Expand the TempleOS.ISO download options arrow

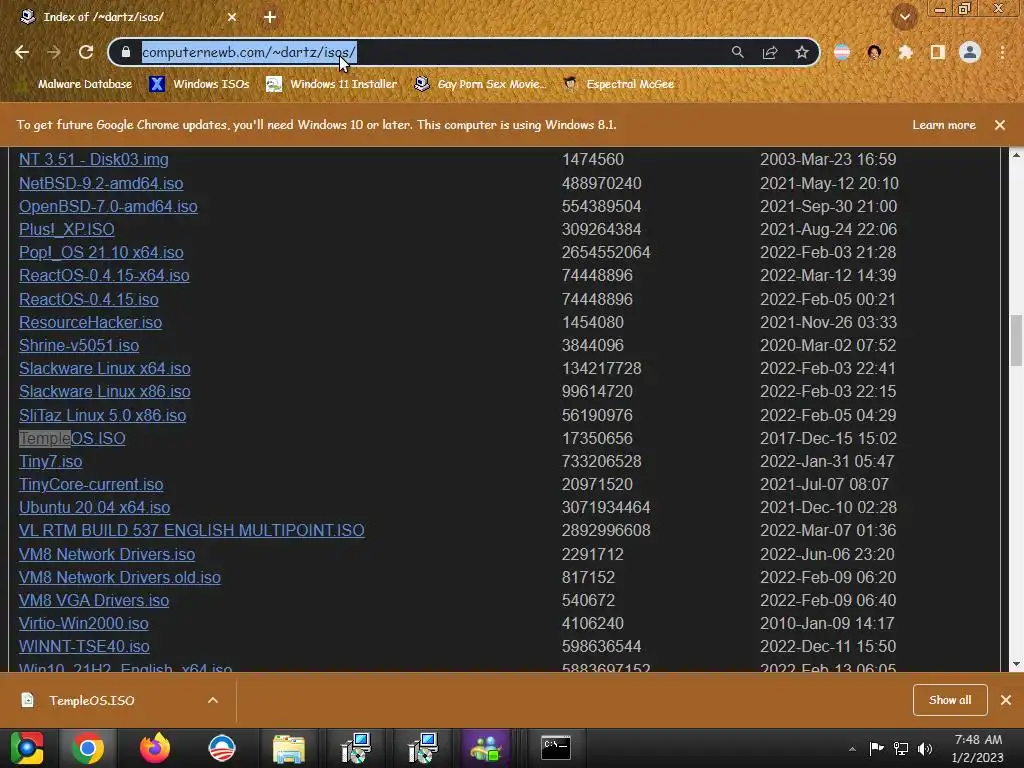point(213,700)
